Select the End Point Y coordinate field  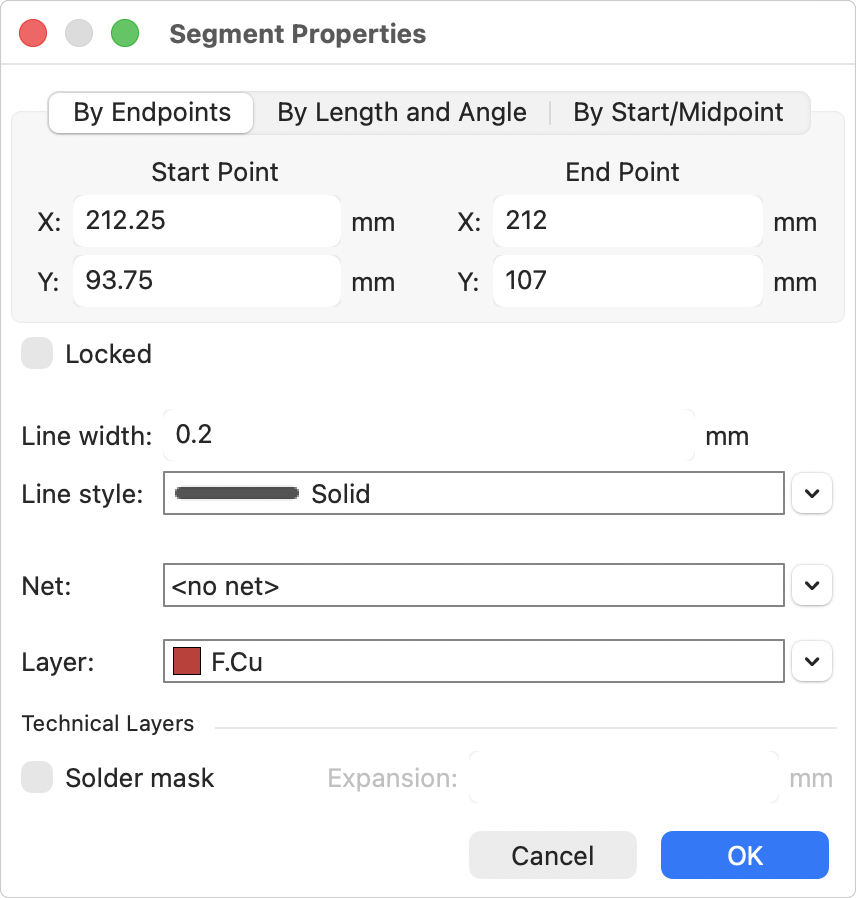pyautogui.click(x=627, y=281)
